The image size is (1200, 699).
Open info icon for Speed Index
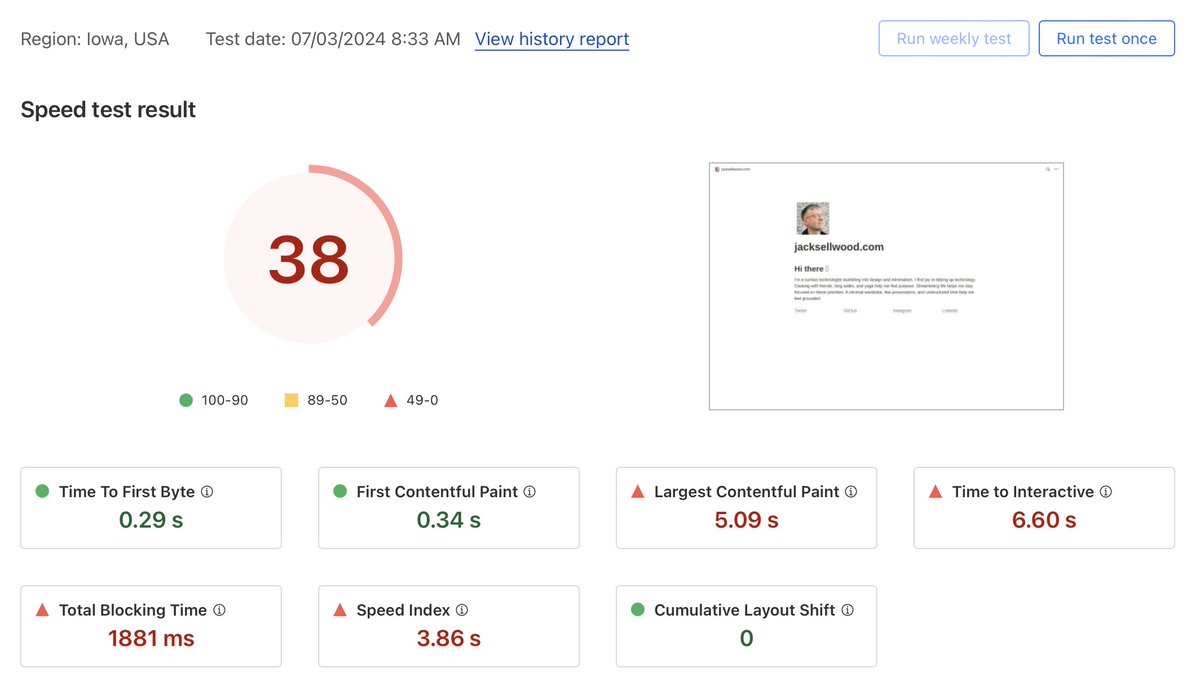click(462, 610)
